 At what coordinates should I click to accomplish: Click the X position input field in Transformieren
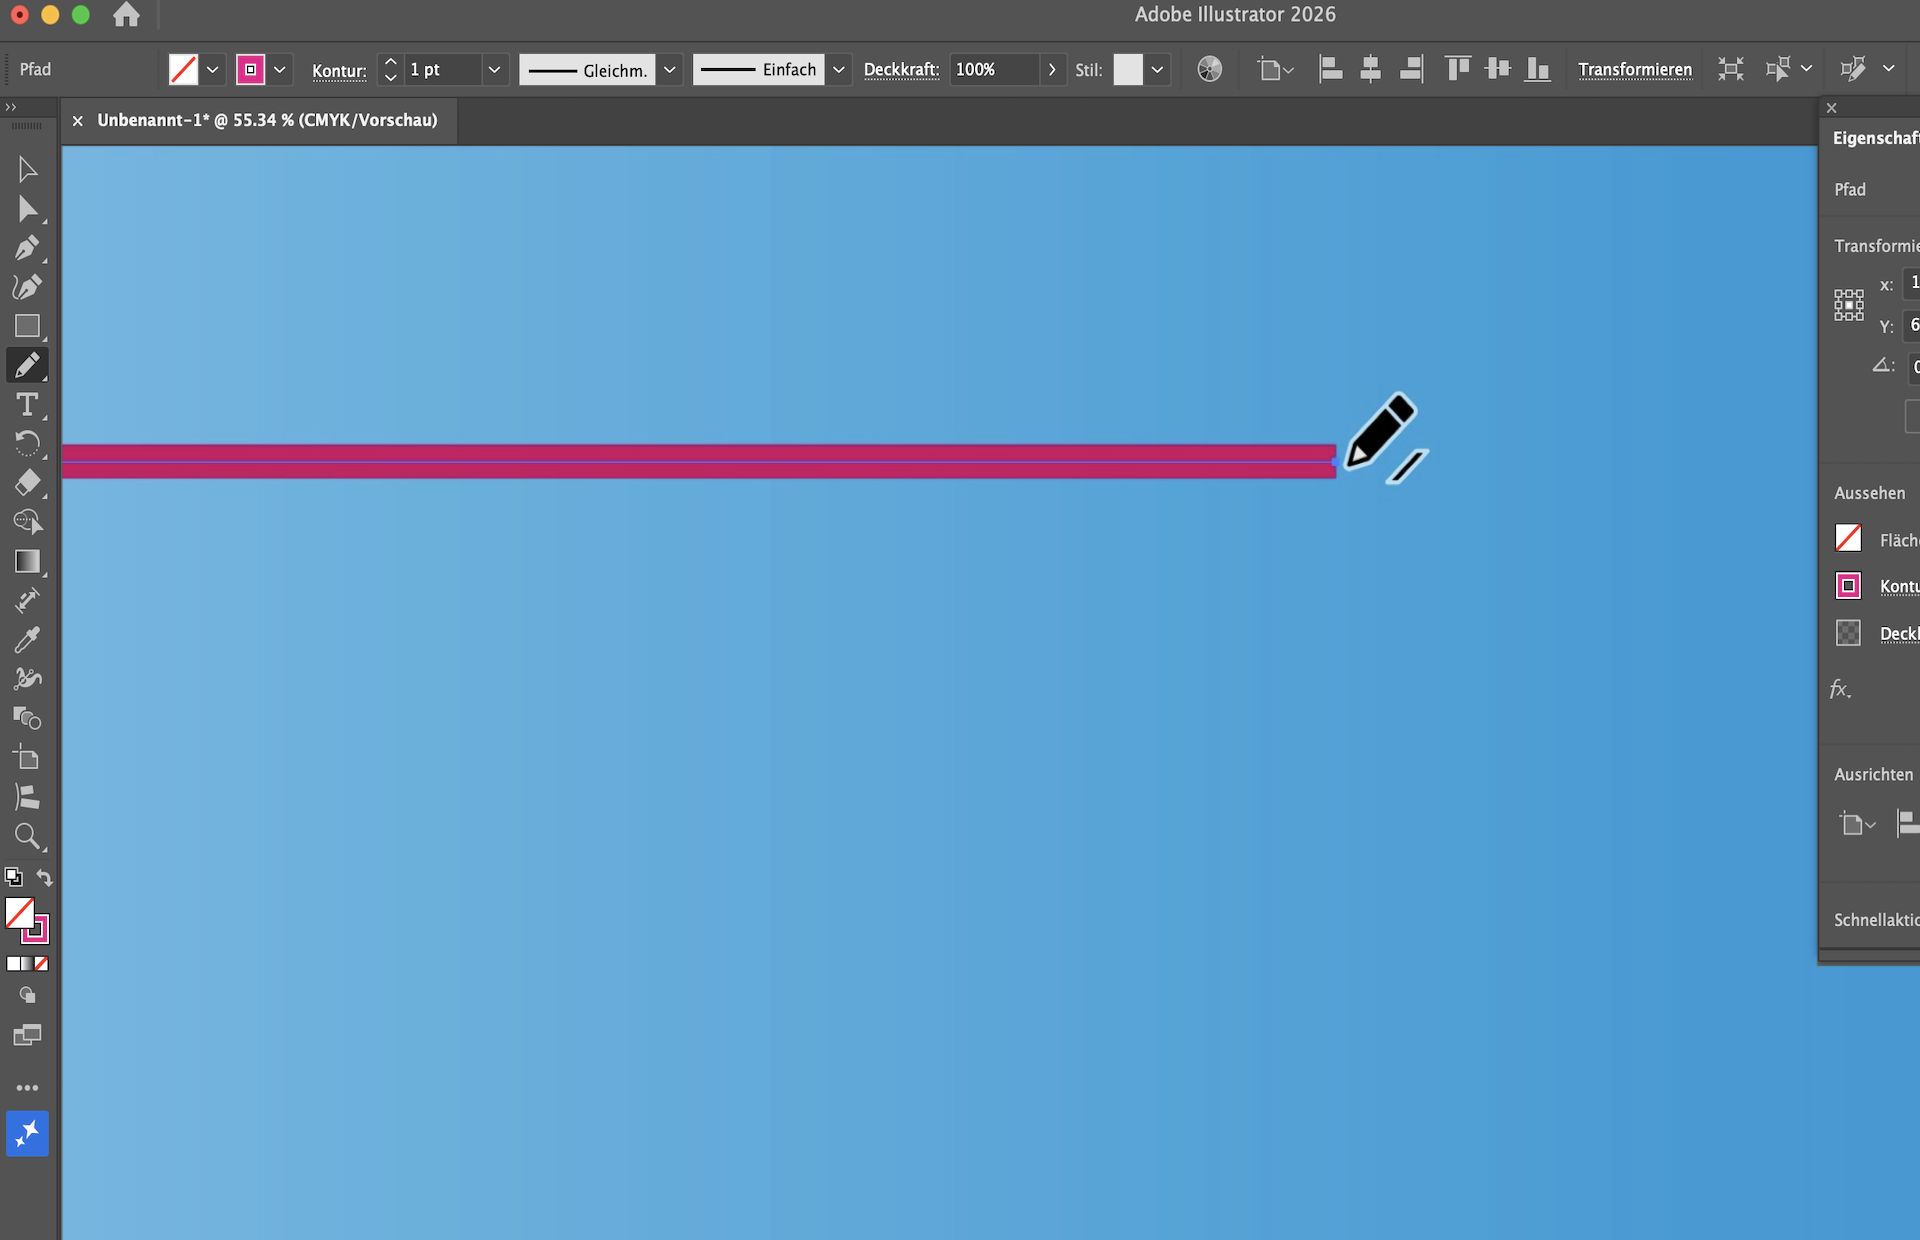1913,283
